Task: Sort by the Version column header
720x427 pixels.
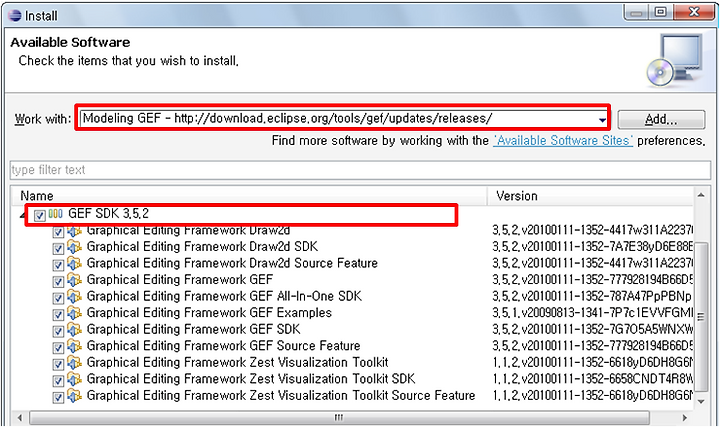Action: [x=590, y=196]
